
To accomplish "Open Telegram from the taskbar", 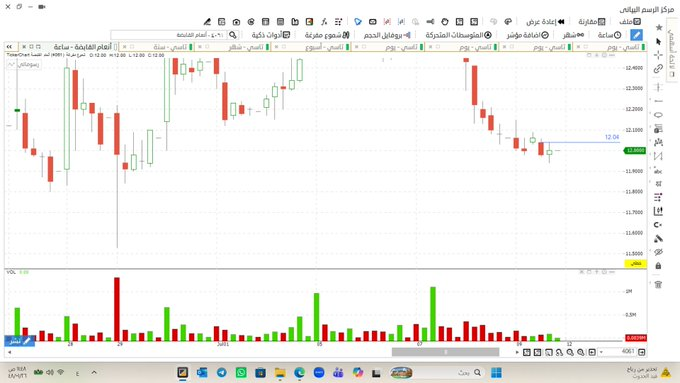I will 222,373.
